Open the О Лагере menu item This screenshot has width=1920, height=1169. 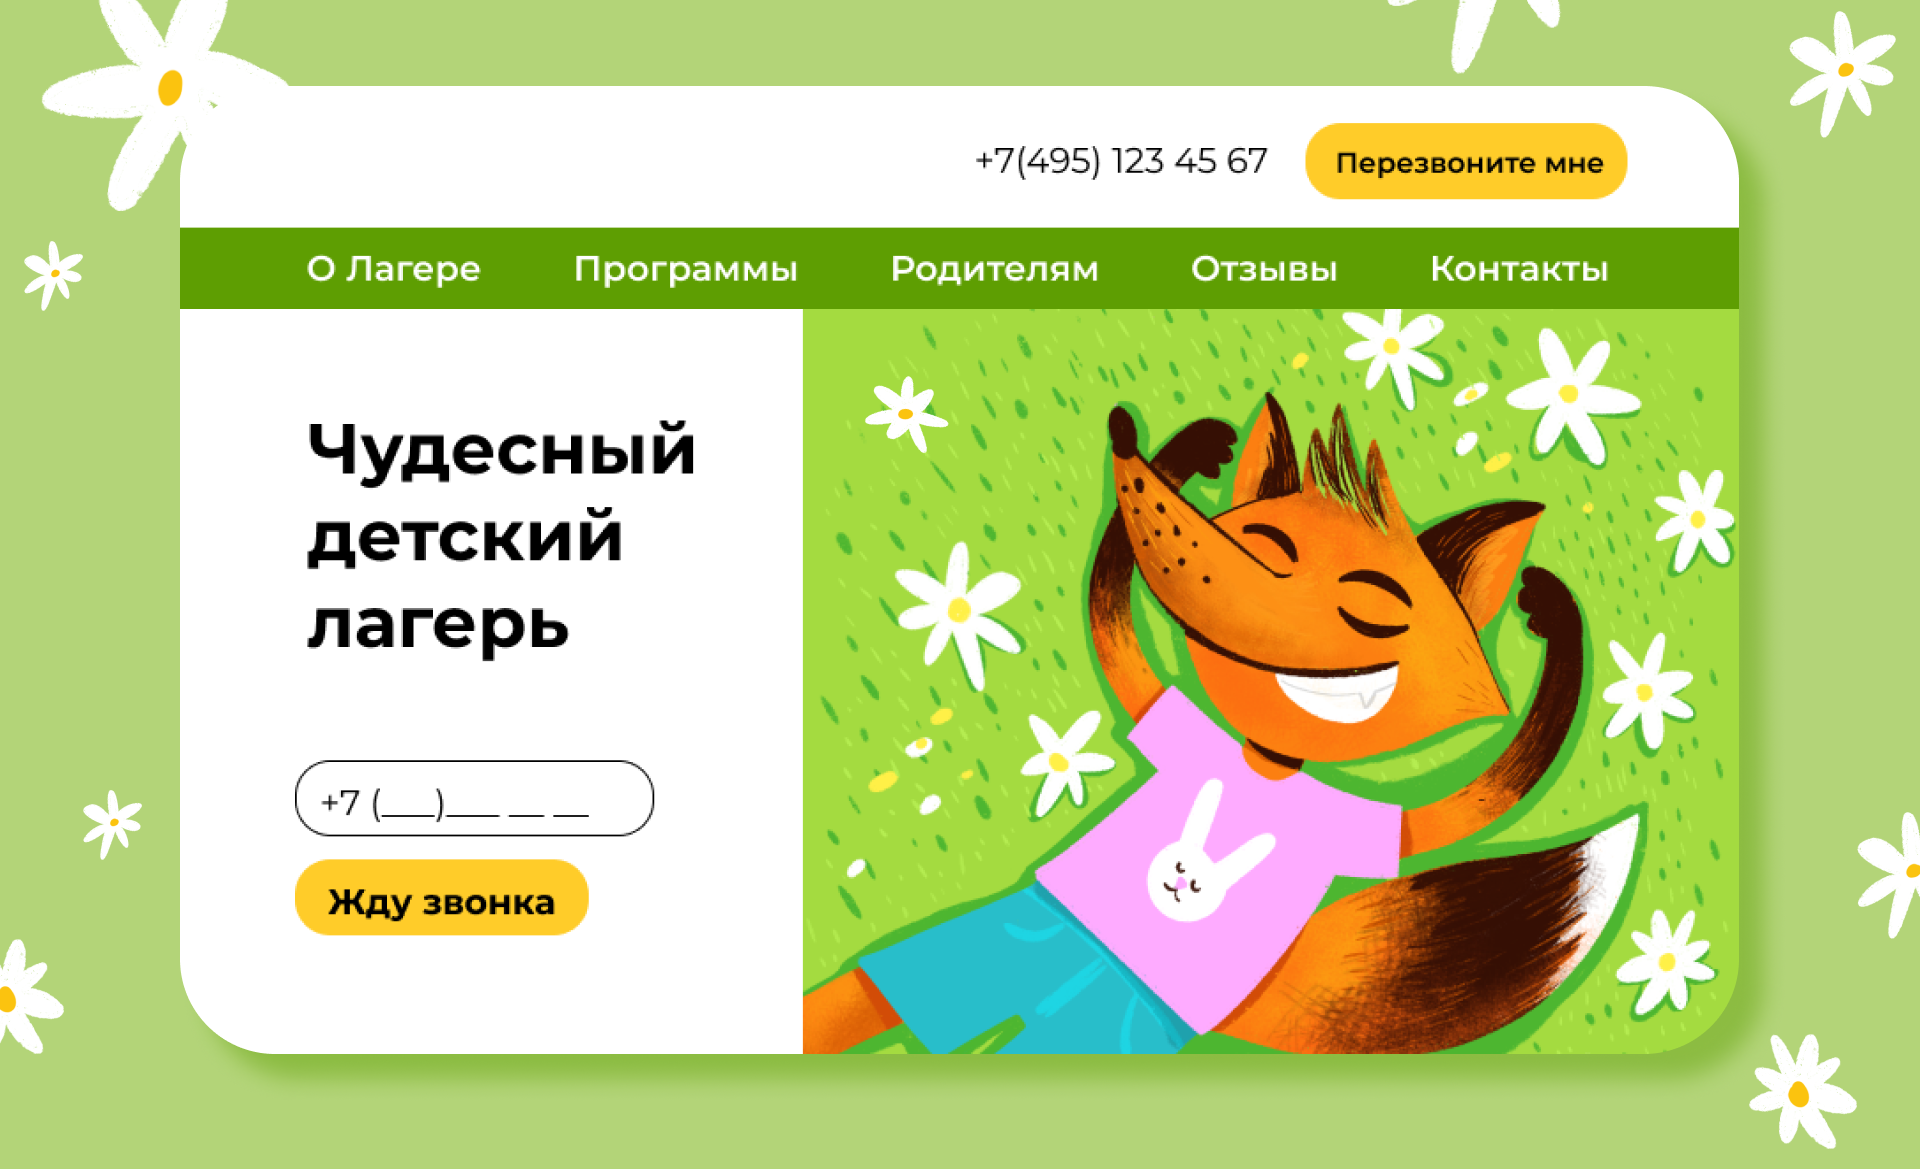point(393,269)
